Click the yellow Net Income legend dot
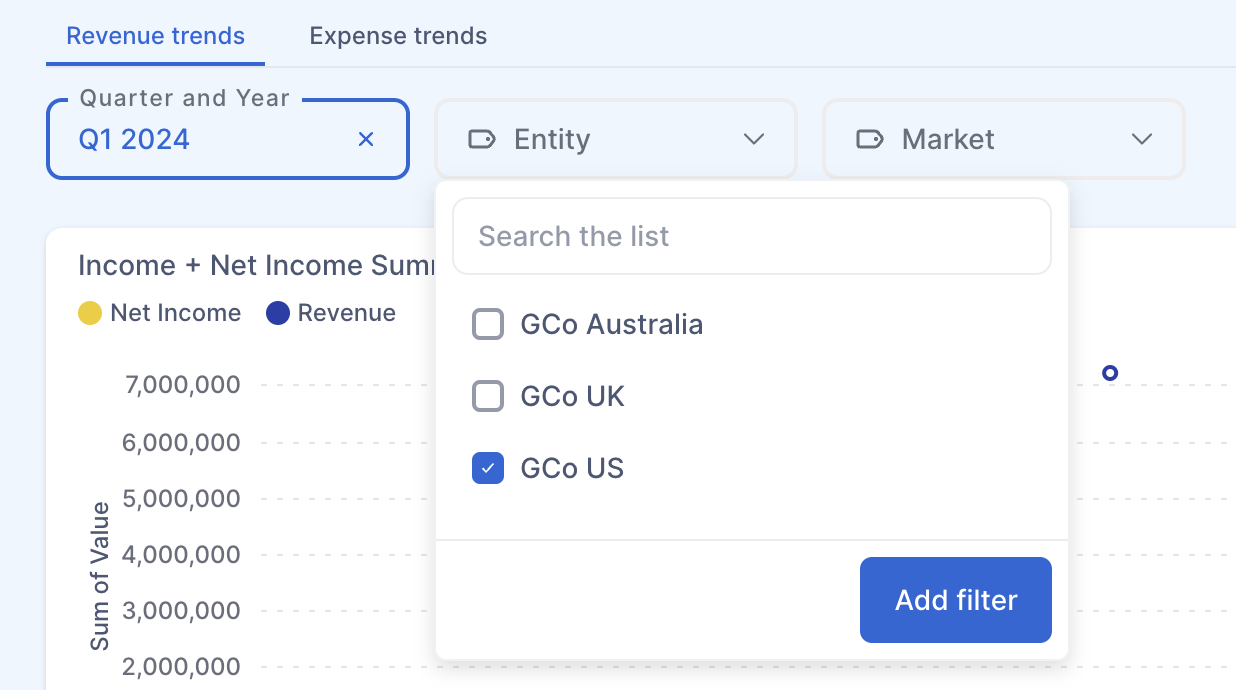This screenshot has height=690, width=1236. (x=90, y=314)
